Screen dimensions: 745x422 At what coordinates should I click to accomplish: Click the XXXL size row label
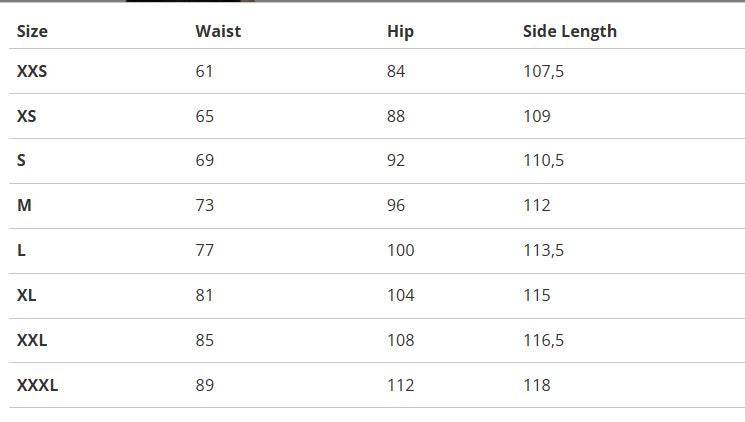pos(37,385)
